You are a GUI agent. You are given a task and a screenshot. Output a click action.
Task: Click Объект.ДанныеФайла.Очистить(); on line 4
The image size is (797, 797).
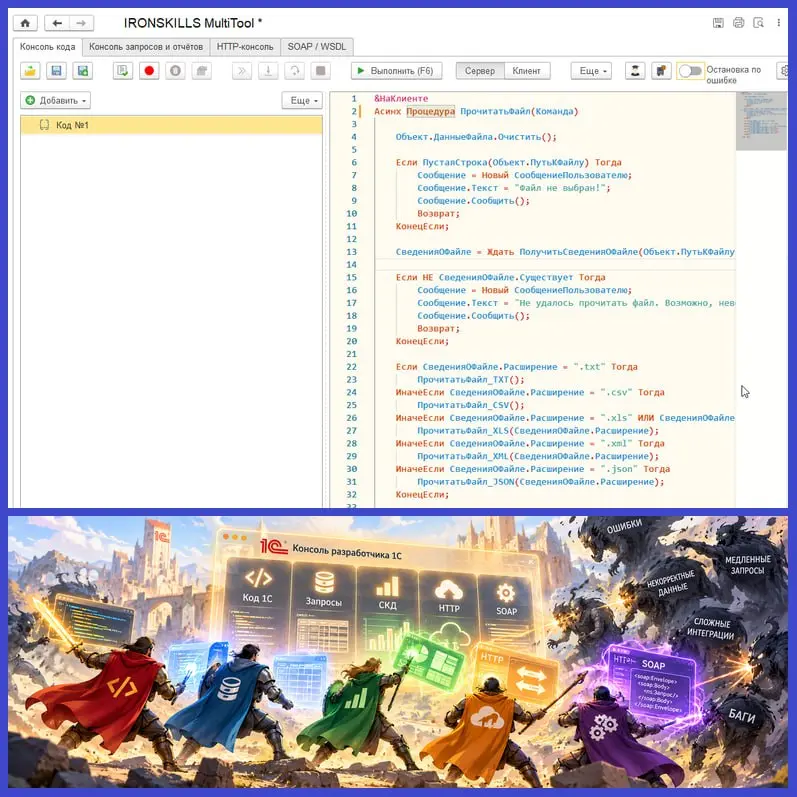pos(476,137)
